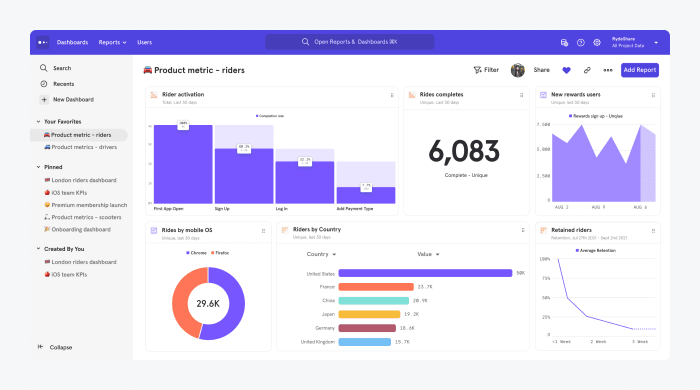The image size is (700, 390).
Task: Toggle the Chrome legend entry
Action: [196, 253]
